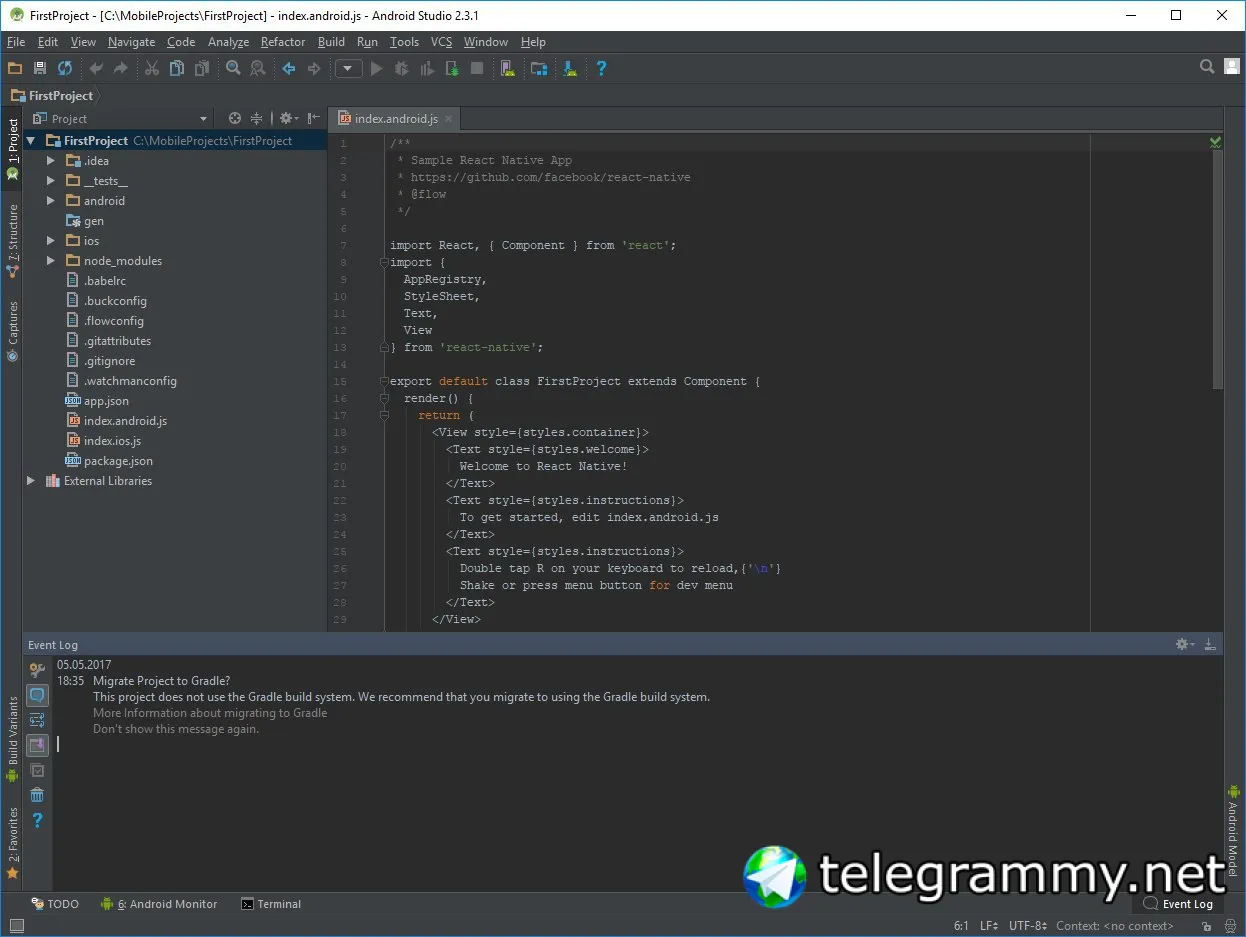
Task: Click 'More Information about migrating to Gradle' link
Action: (210, 713)
